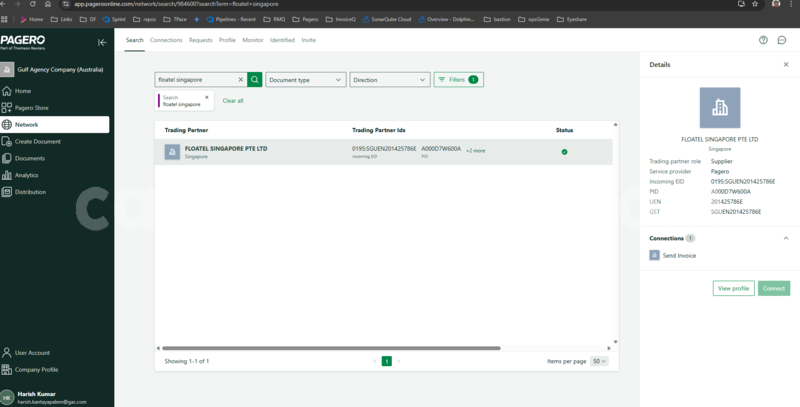Open the Direction dropdown
The width and height of the screenshot is (800, 407).
(390, 80)
